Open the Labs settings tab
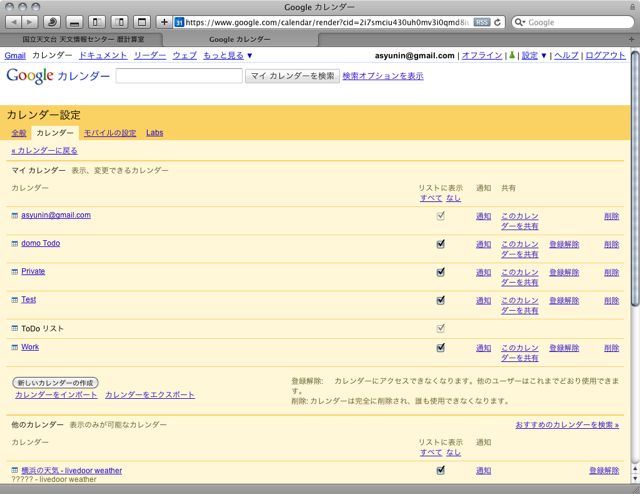The image size is (640, 494). coord(155,133)
